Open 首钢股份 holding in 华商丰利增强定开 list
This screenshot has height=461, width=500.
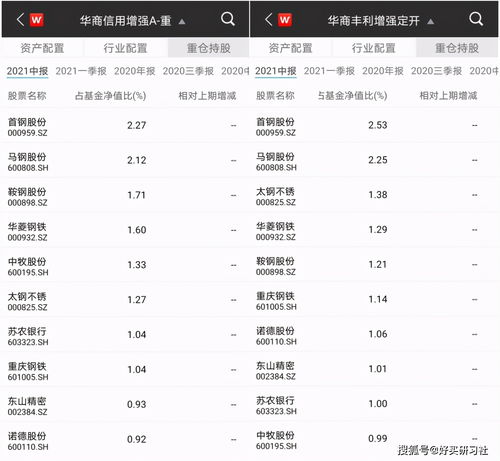tap(374, 126)
